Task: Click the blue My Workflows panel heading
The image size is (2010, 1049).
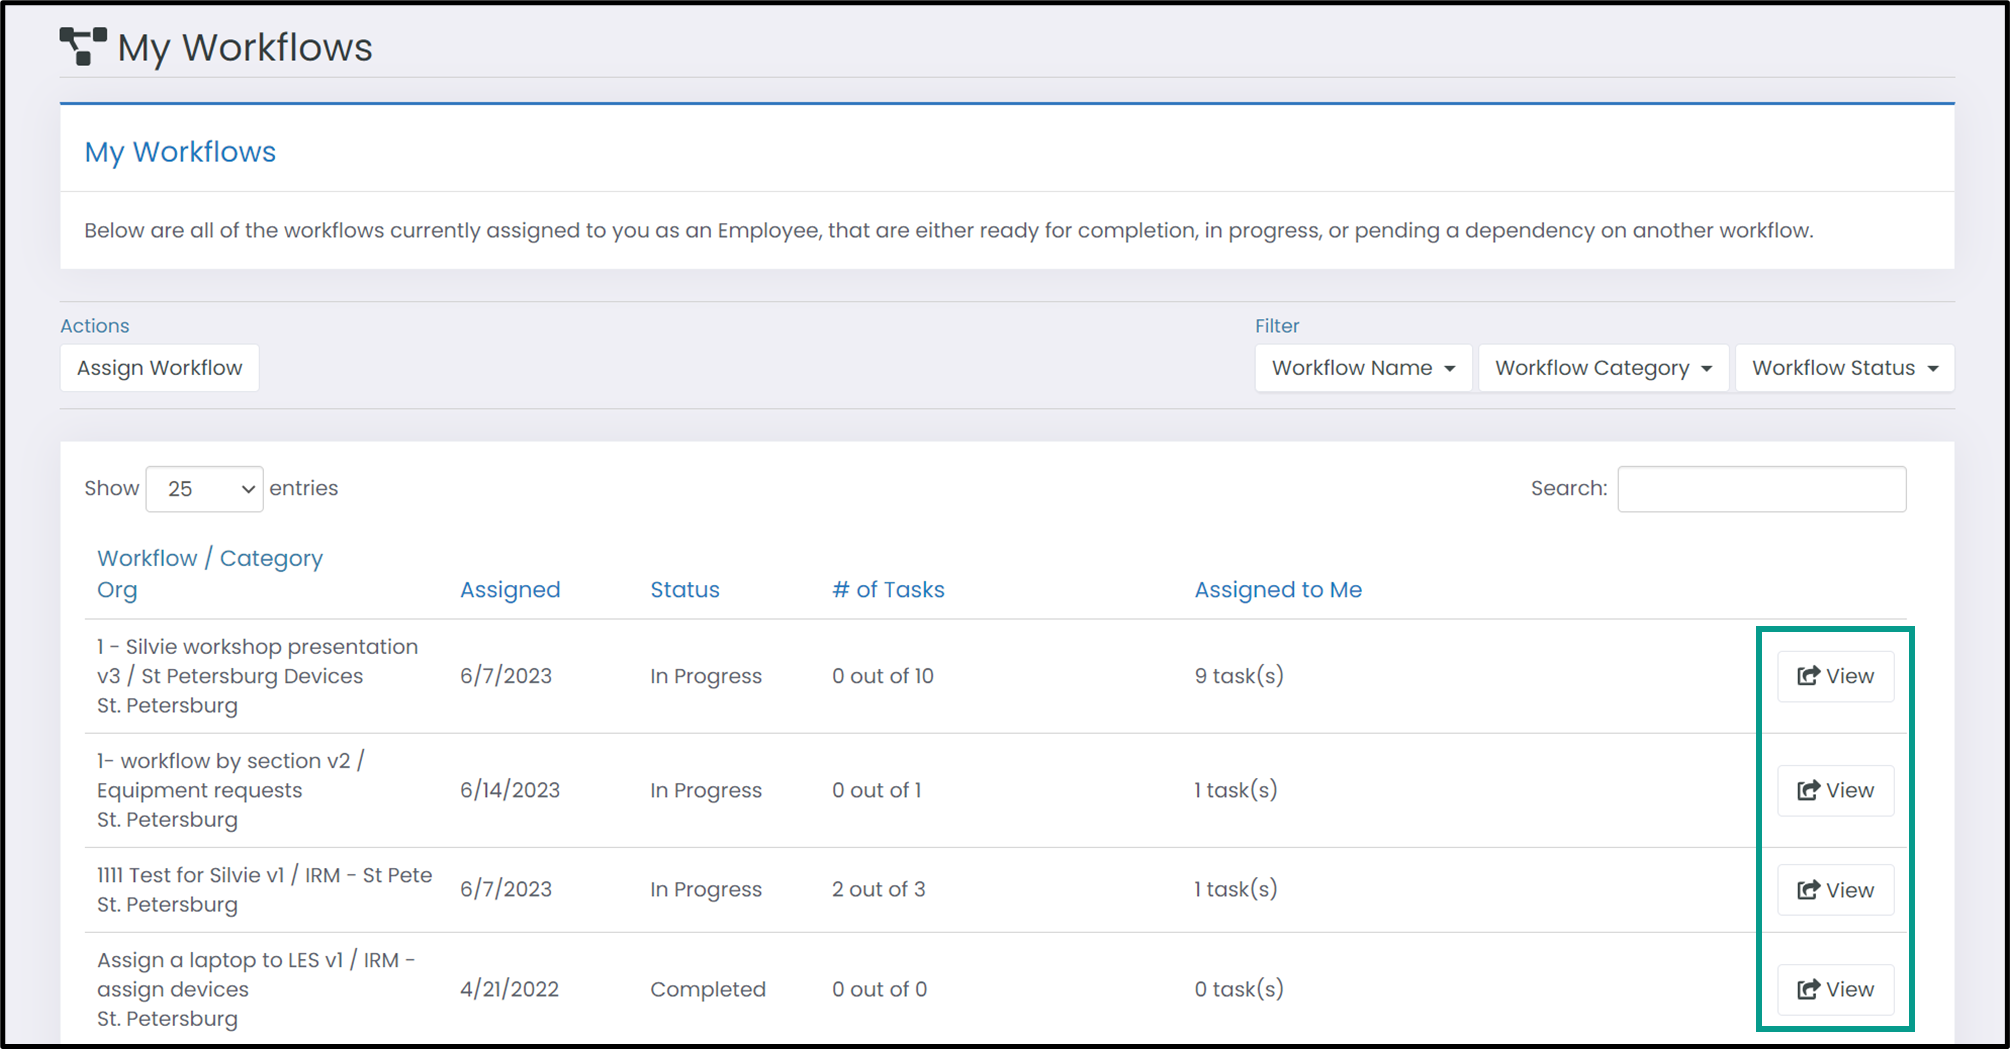Action: click(x=180, y=152)
